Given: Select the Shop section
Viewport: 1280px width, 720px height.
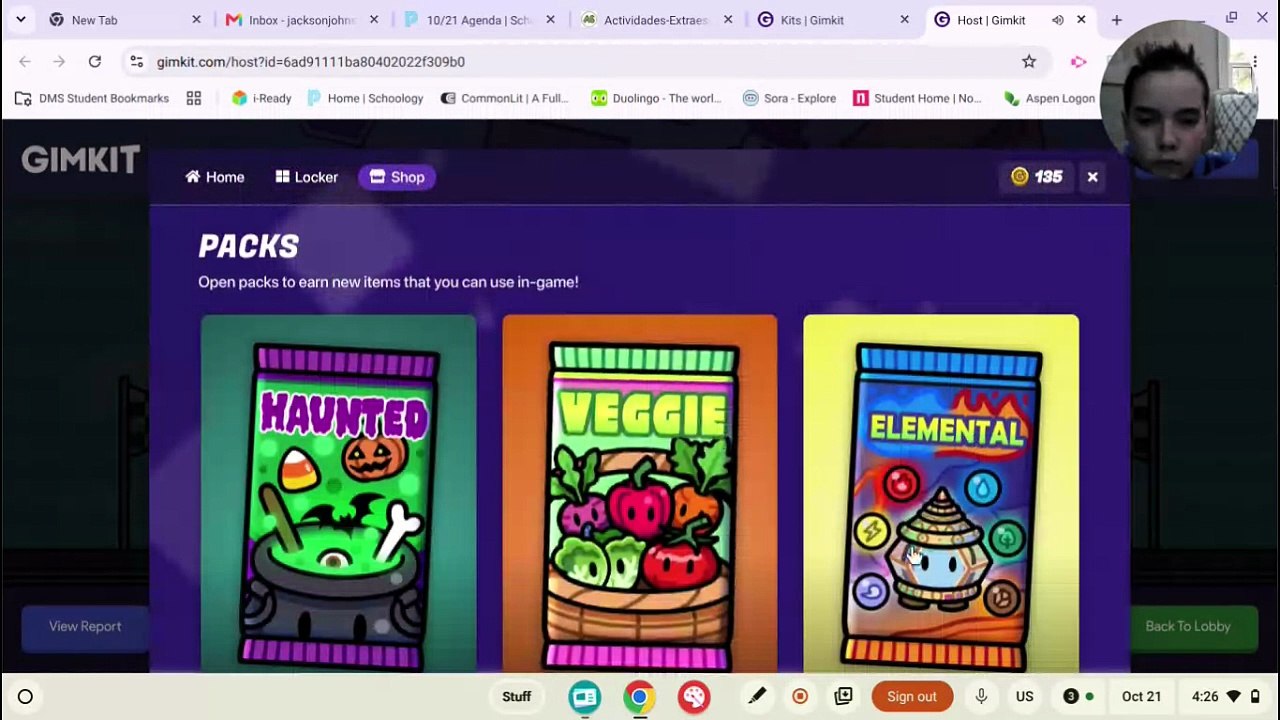Looking at the screenshot, I should pos(397,177).
